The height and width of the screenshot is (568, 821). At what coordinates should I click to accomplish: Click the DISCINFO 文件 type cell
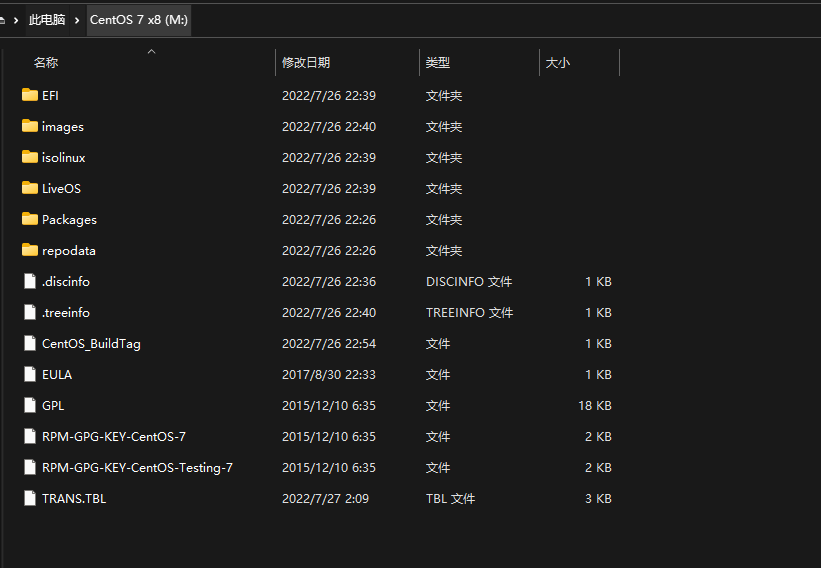coord(469,282)
